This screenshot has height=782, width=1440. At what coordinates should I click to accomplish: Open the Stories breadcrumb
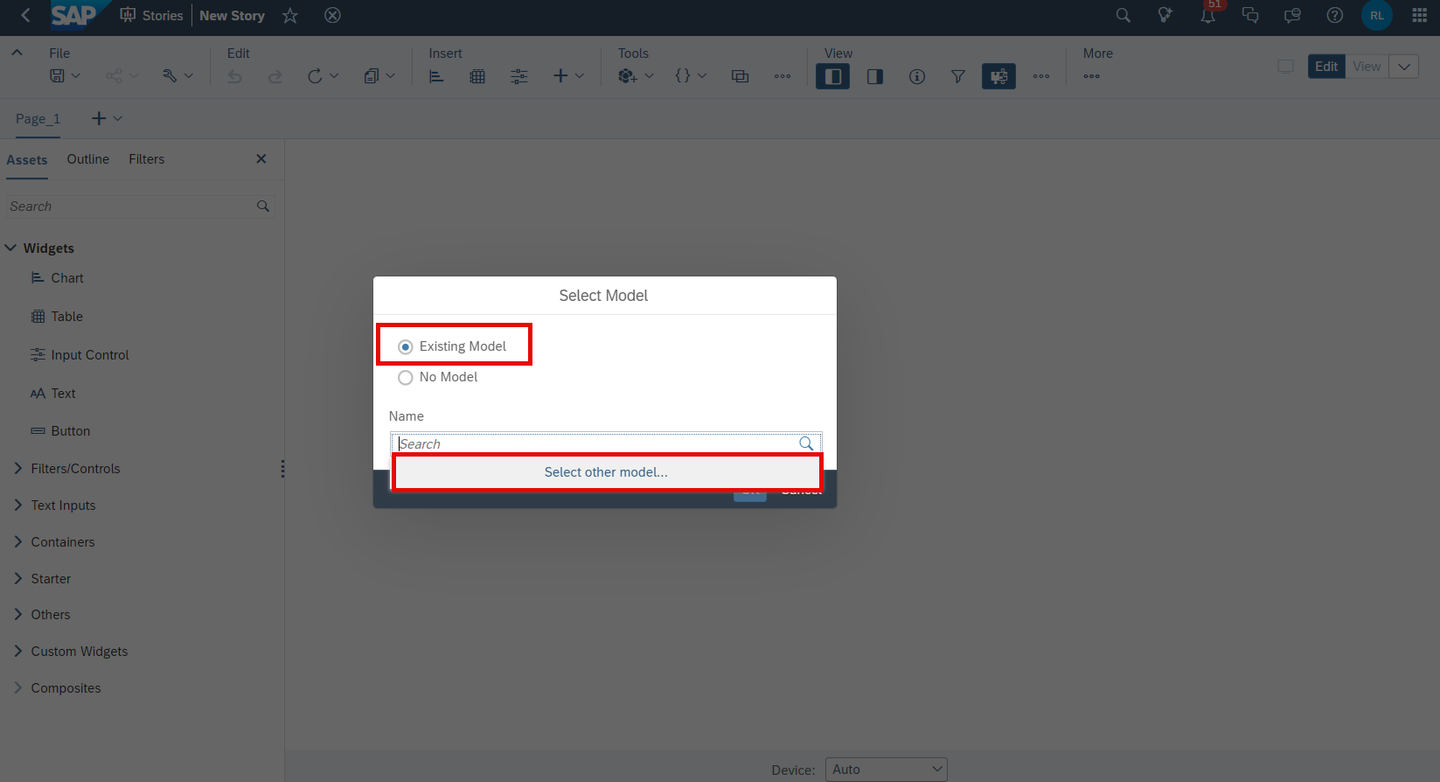click(x=152, y=15)
